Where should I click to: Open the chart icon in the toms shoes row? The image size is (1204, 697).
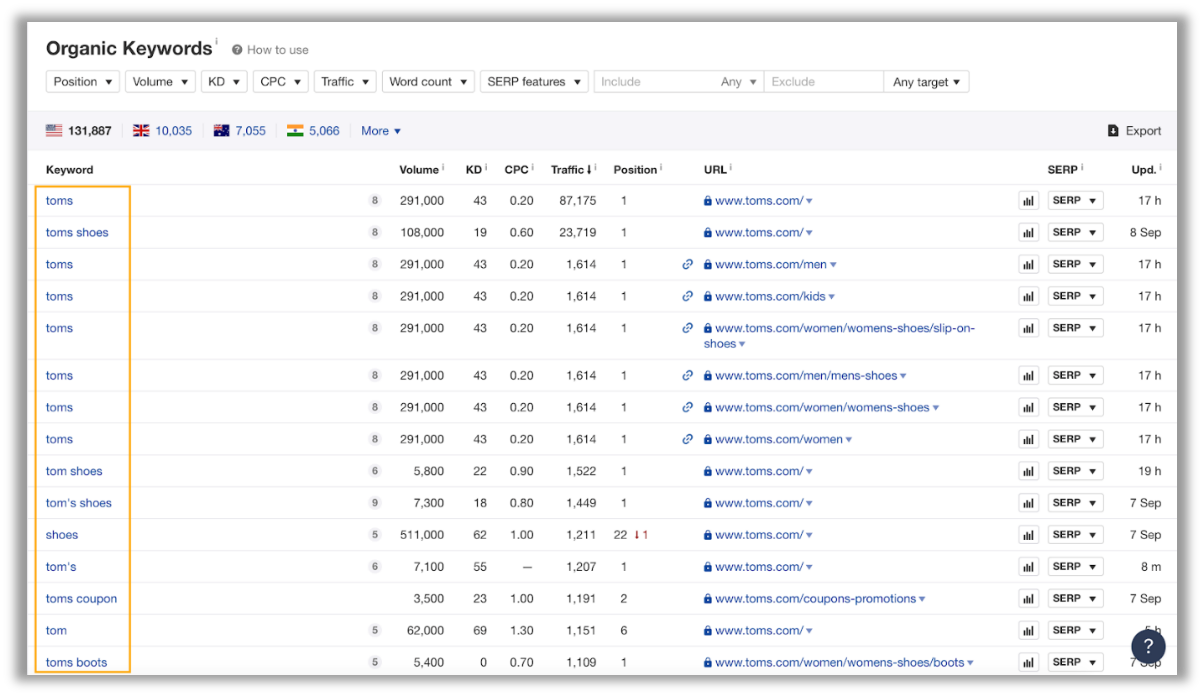[x=1028, y=232]
